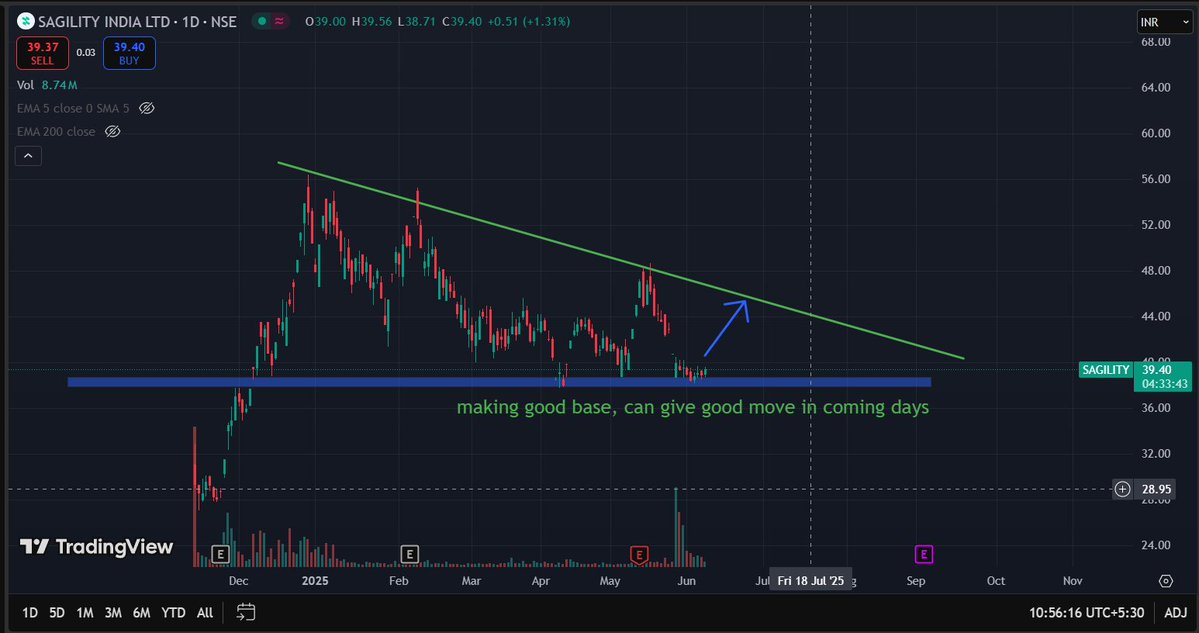1199x633 pixels.
Task: Select the 6M date range
Action: [141, 612]
